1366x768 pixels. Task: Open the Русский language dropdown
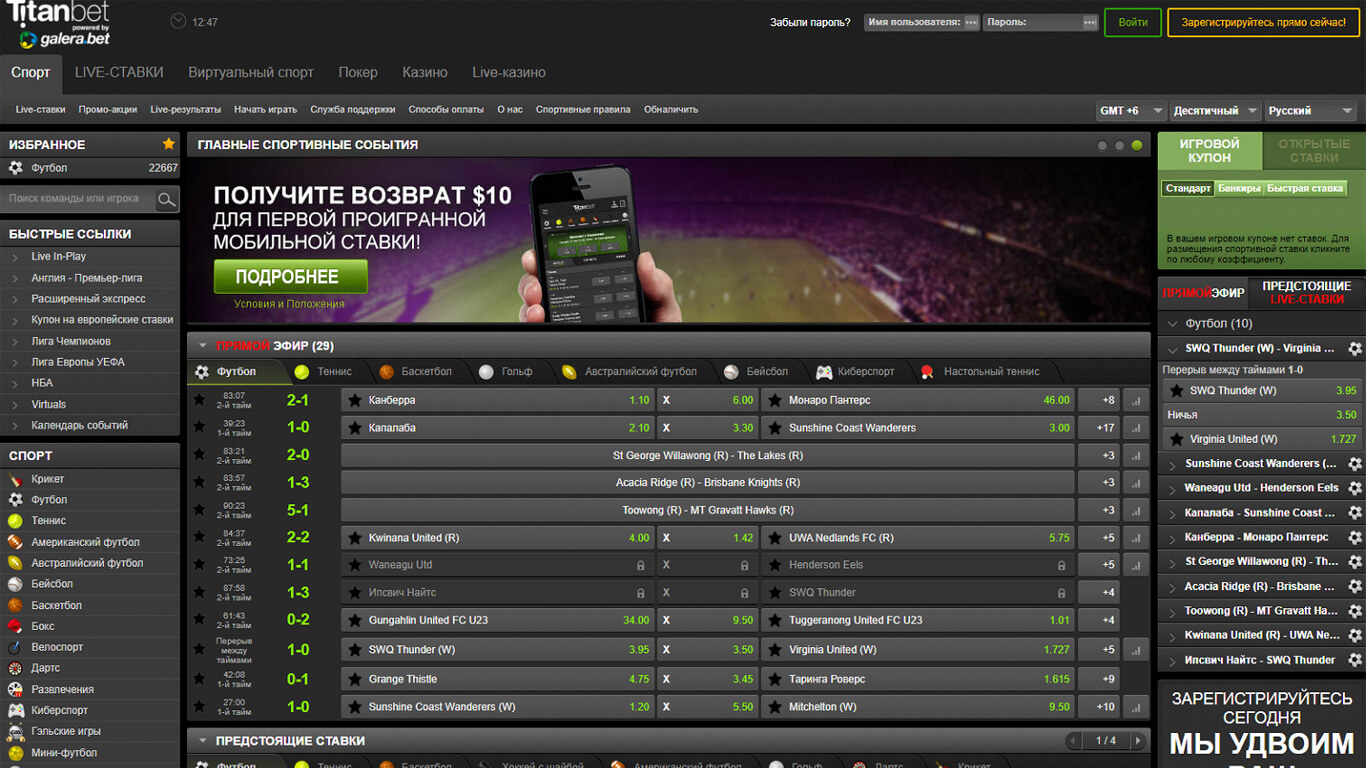click(1310, 111)
